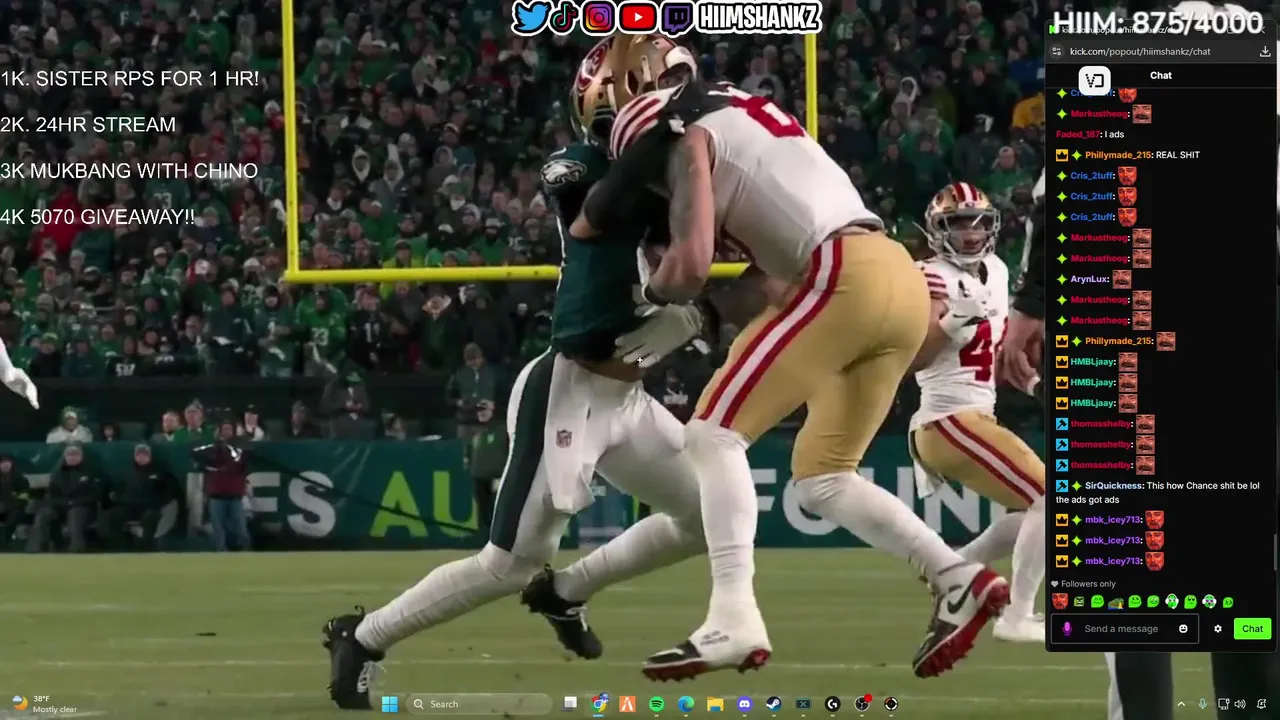Click the kick.com/popout/hiimshankz/chat address bar
The width and height of the screenshot is (1280, 720).
coord(1140,51)
